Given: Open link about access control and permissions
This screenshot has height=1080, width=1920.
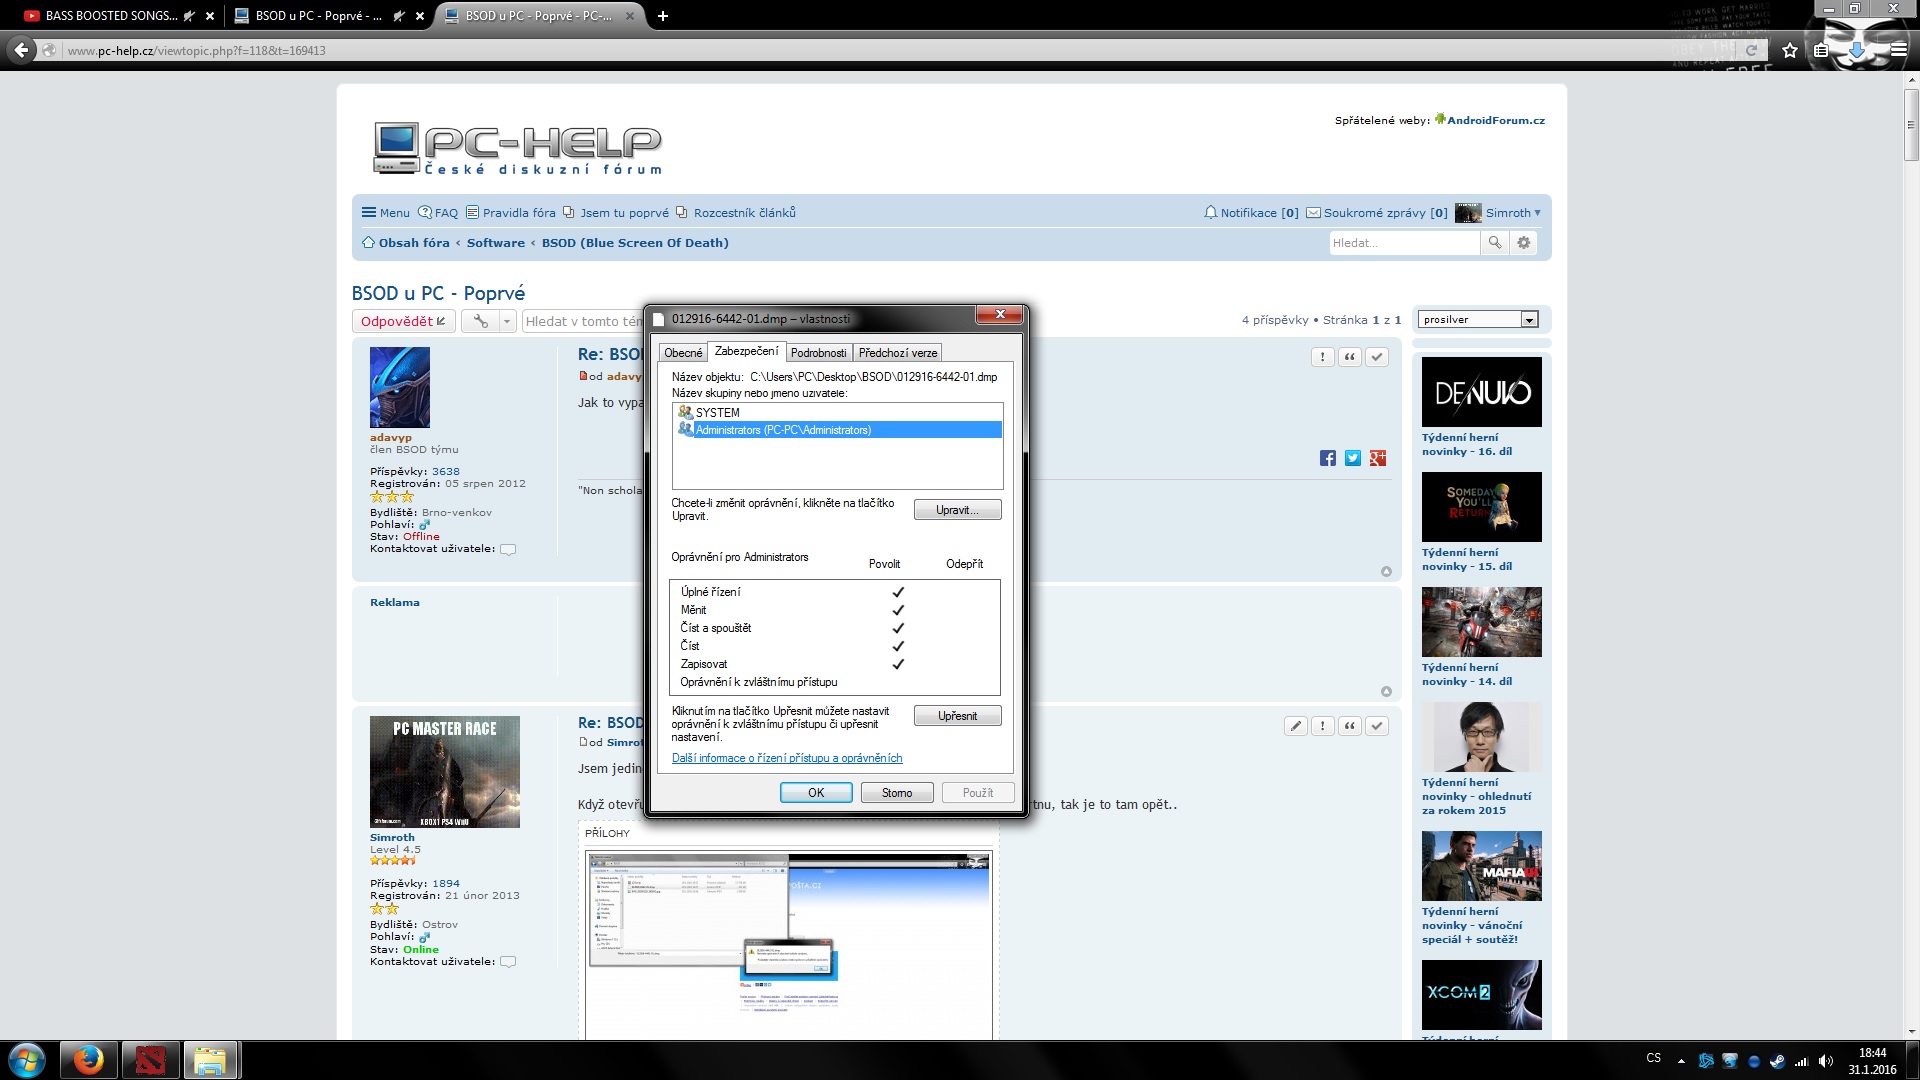Looking at the screenshot, I should tap(786, 758).
